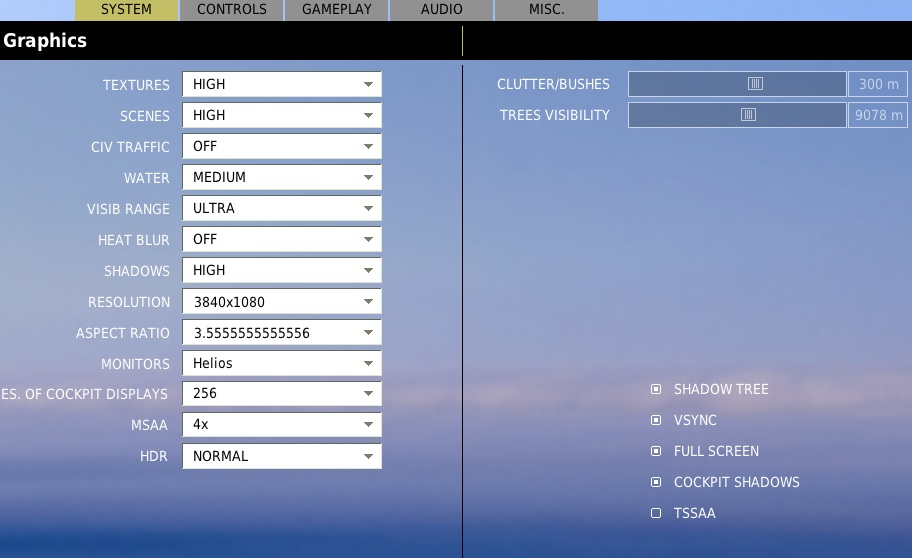Open the MISC. tab
Screen dimensions: 912x558
click(x=546, y=10)
